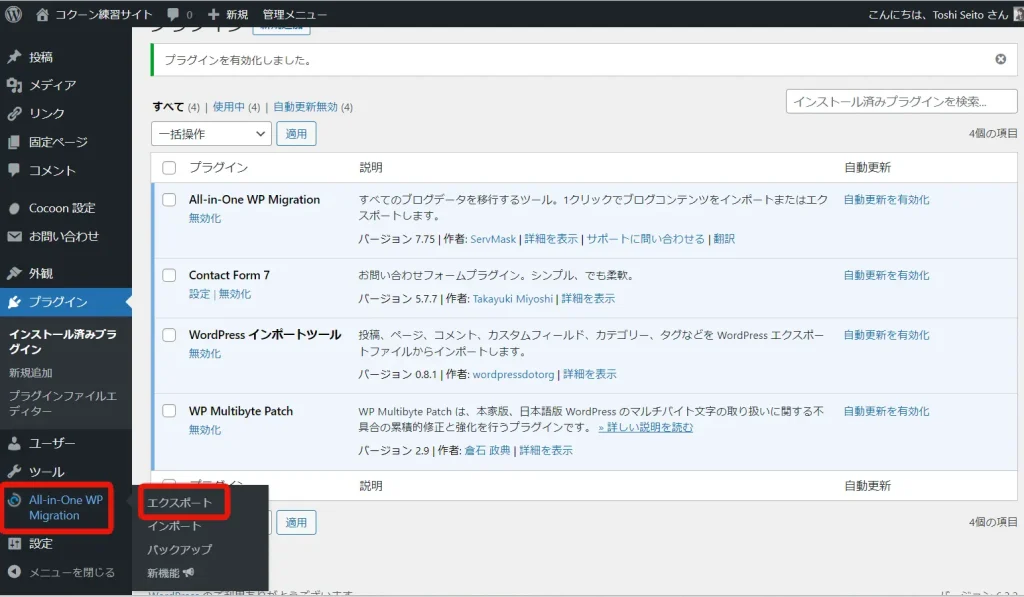Deactivate All-in-One WP Migration via 無効化

click(x=205, y=218)
